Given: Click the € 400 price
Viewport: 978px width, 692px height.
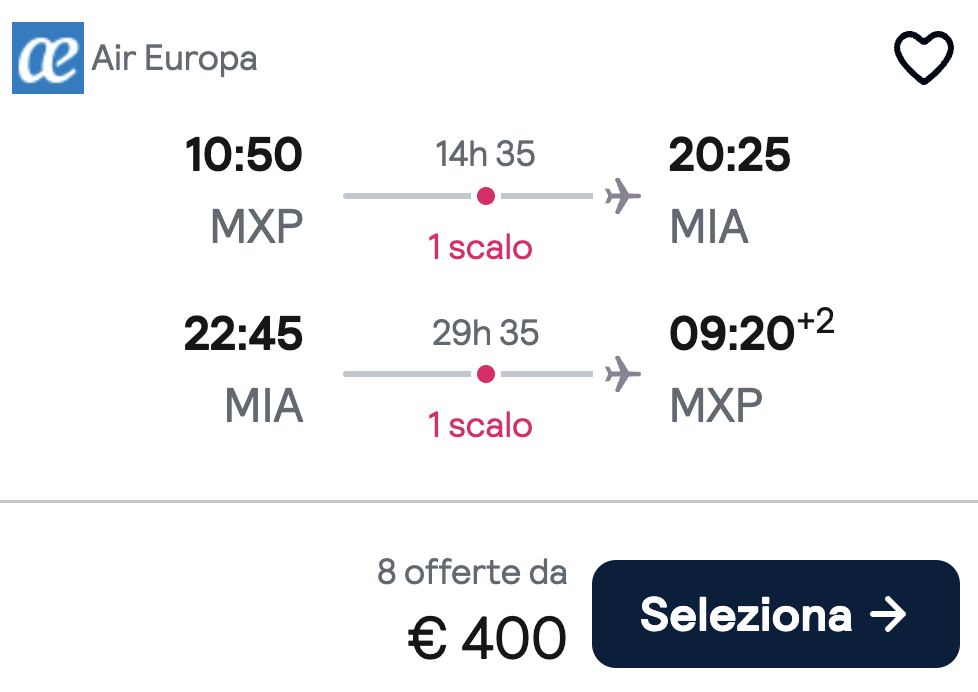Looking at the screenshot, I should (x=487, y=638).
